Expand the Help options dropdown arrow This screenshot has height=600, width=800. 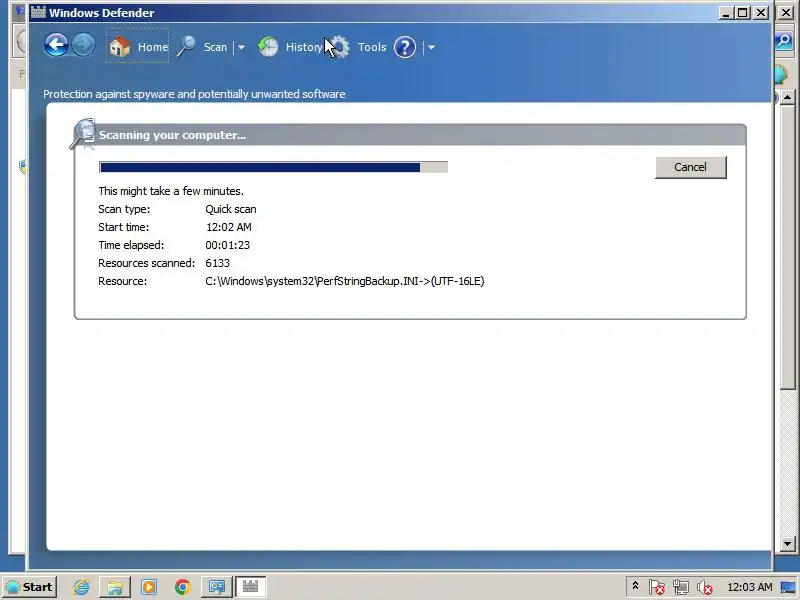(431, 47)
